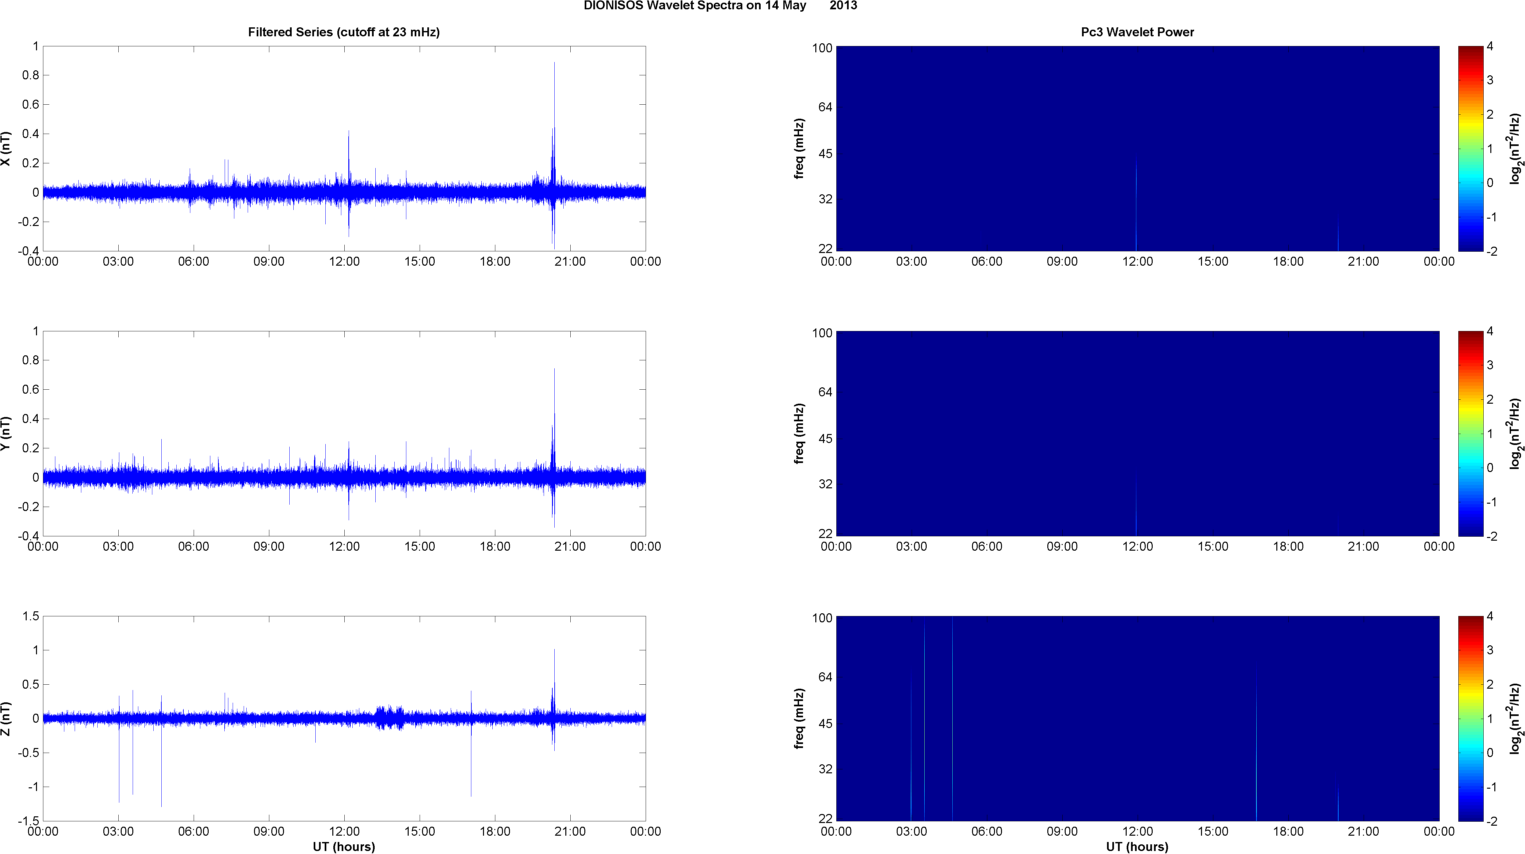Click '15:00' tick below the top wavelet plot
This screenshot has height=854, width=1525.
click(1212, 262)
